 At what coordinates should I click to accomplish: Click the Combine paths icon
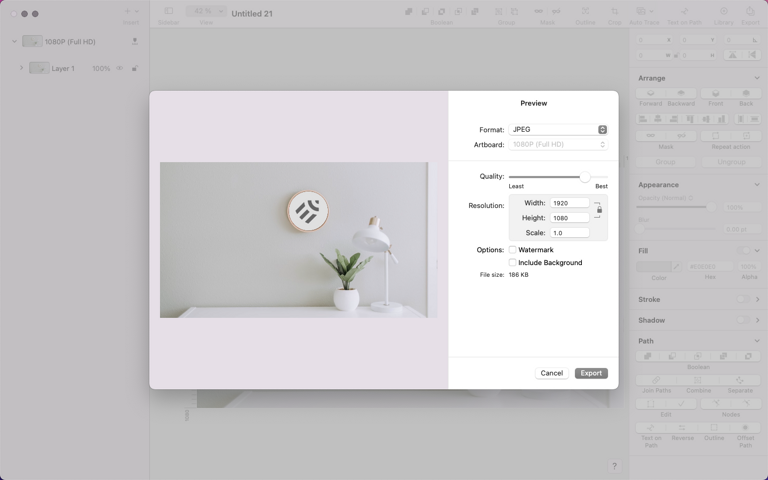tap(698, 380)
